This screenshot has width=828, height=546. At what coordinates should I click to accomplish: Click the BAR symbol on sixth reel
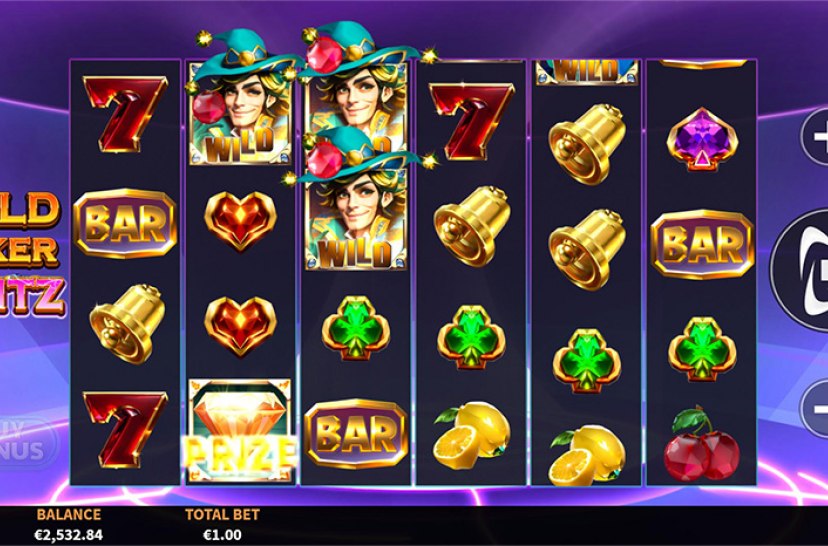click(702, 244)
